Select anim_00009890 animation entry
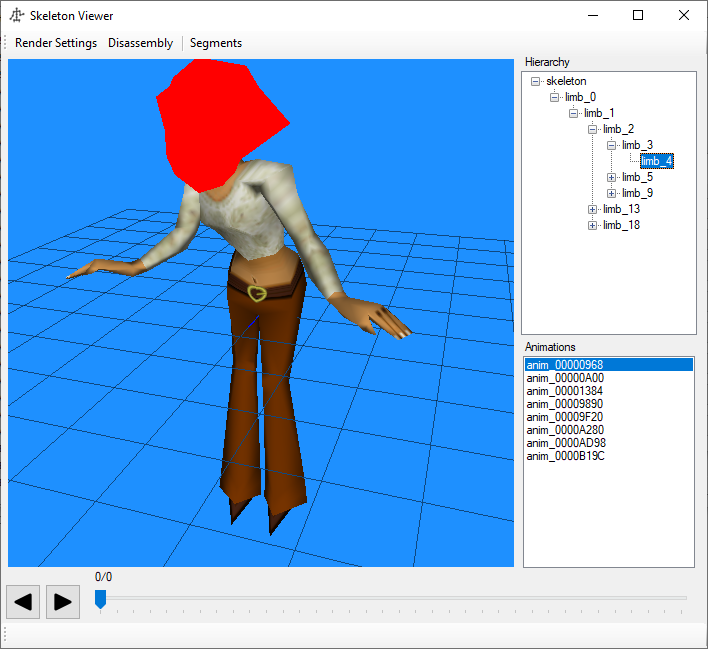The height and width of the screenshot is (649, 708). tap(565, 404)
